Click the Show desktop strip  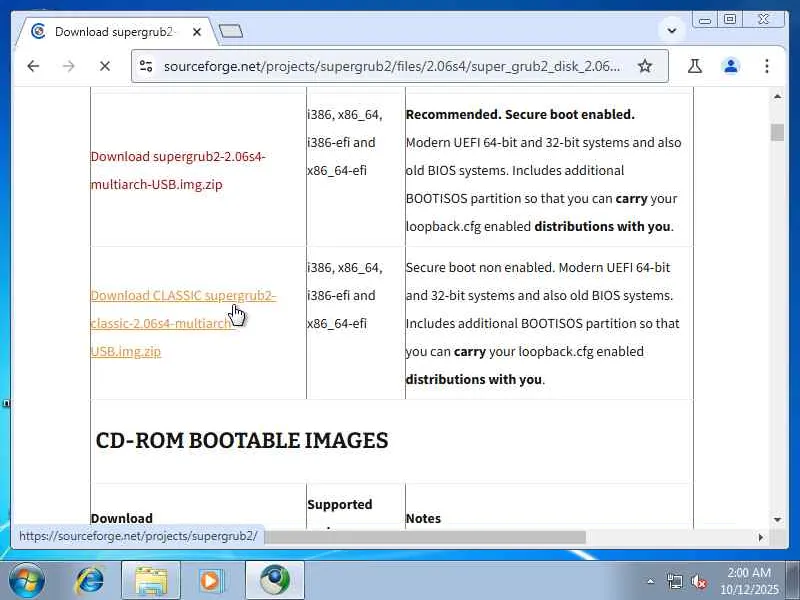point(792,581)
